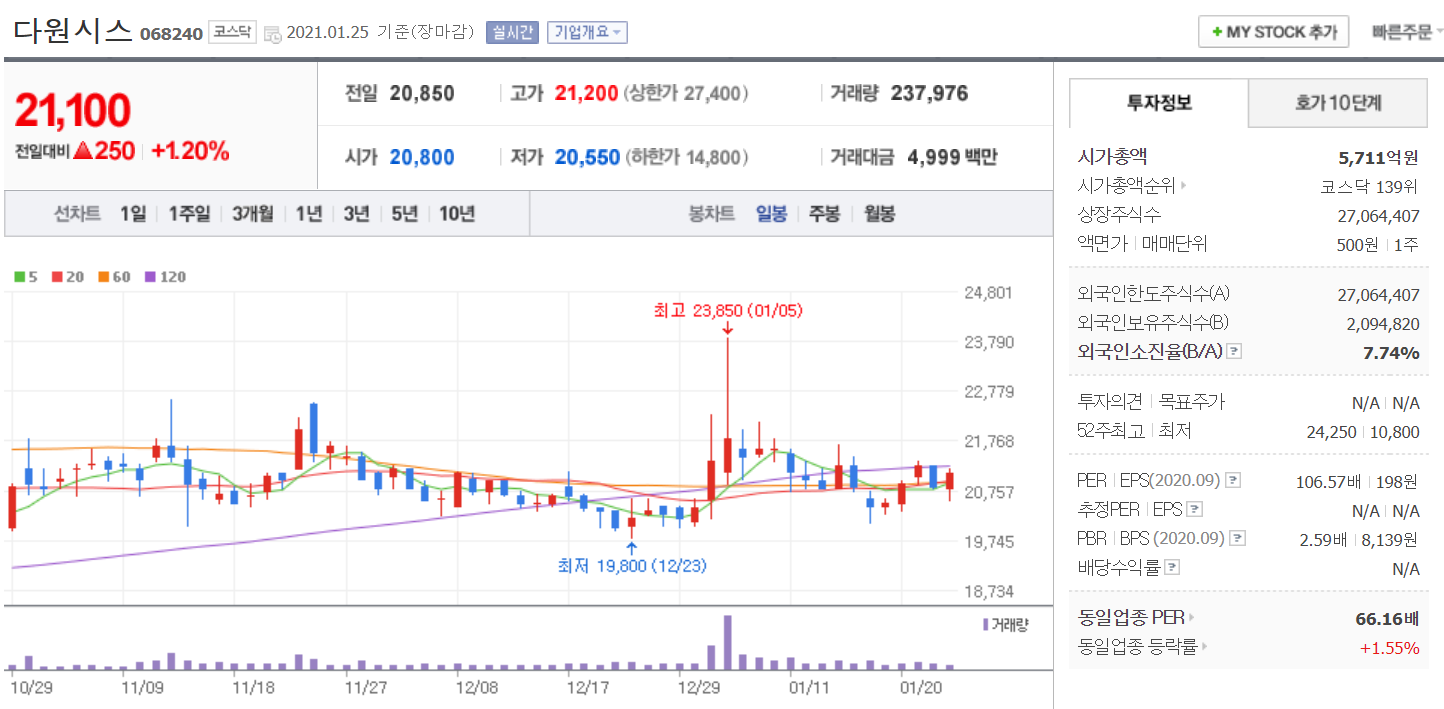The image size is (1444, 709).
Task: Click the calendar icon beside the date
Action: [273, 33]
